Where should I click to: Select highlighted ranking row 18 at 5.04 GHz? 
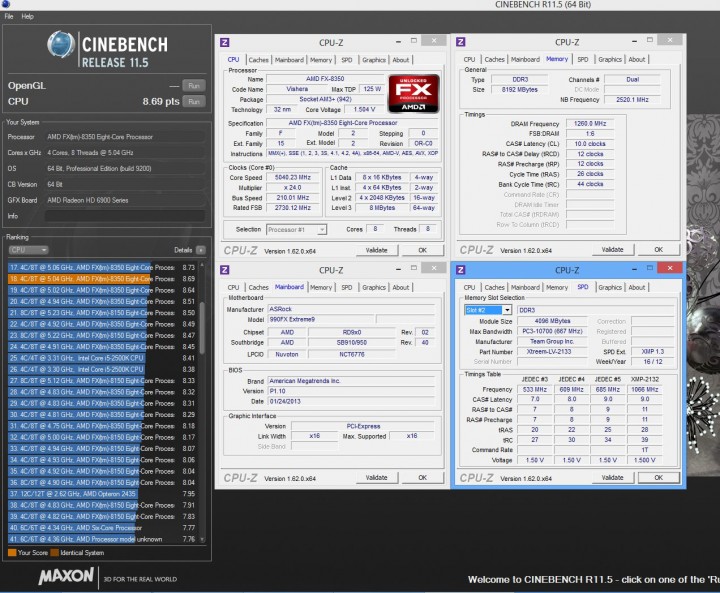102,279
